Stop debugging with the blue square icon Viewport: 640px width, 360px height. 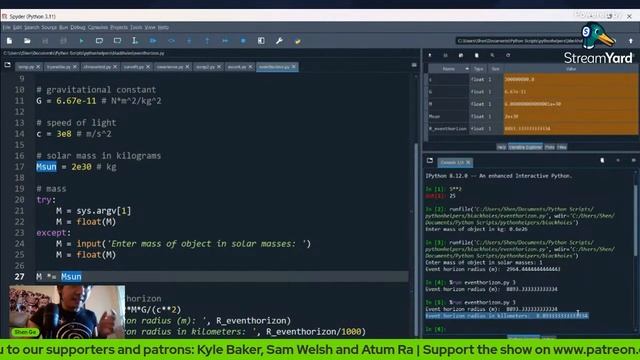coord(243,41)
